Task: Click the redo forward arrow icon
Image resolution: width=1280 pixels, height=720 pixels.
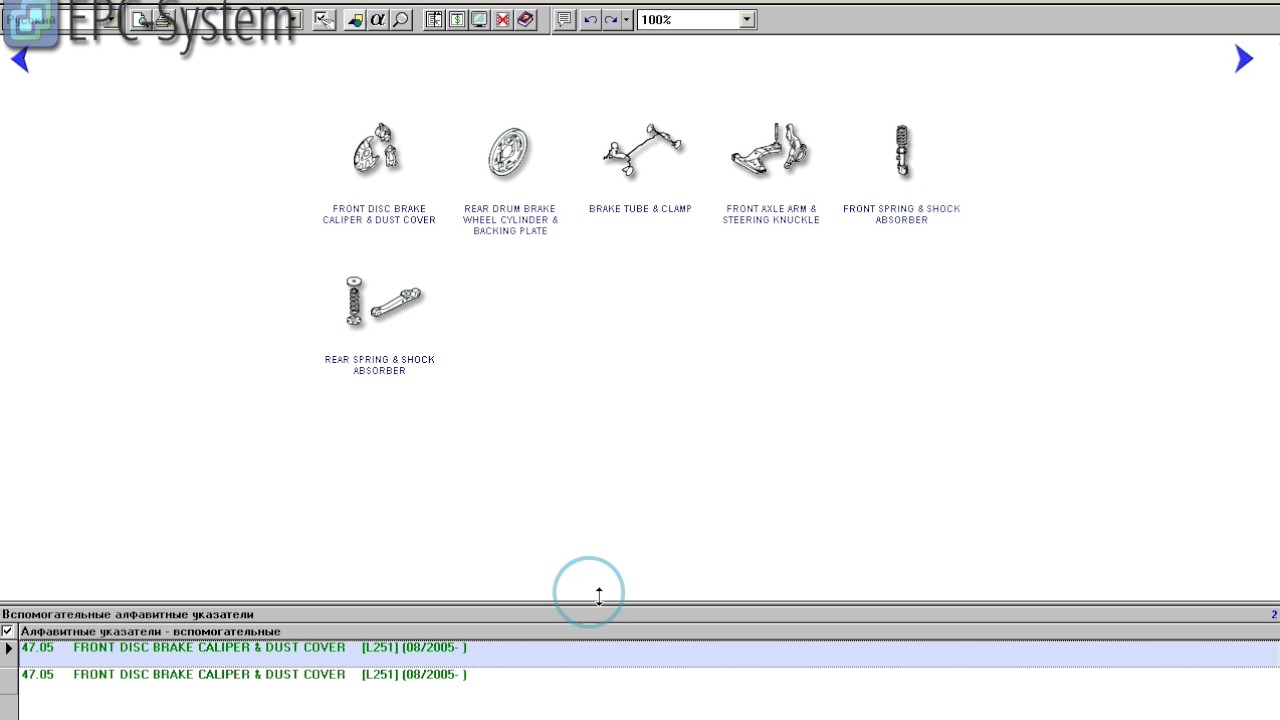Action: tap(611, 20)
